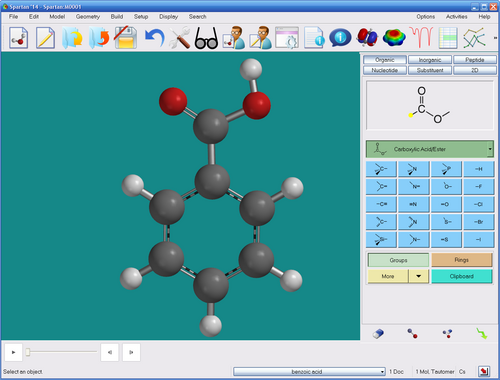Select the bent O- oxygen fragment
The image size is (500, 380).
[x=446, y=187]
